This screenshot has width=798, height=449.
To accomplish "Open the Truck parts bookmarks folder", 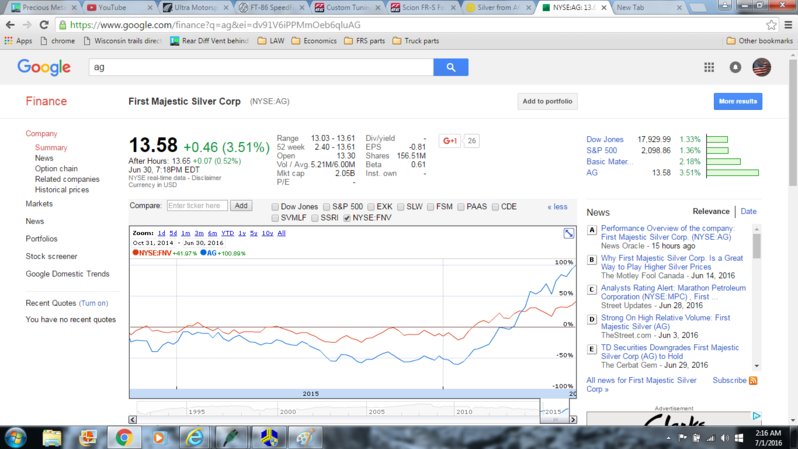I will (416, 41).
